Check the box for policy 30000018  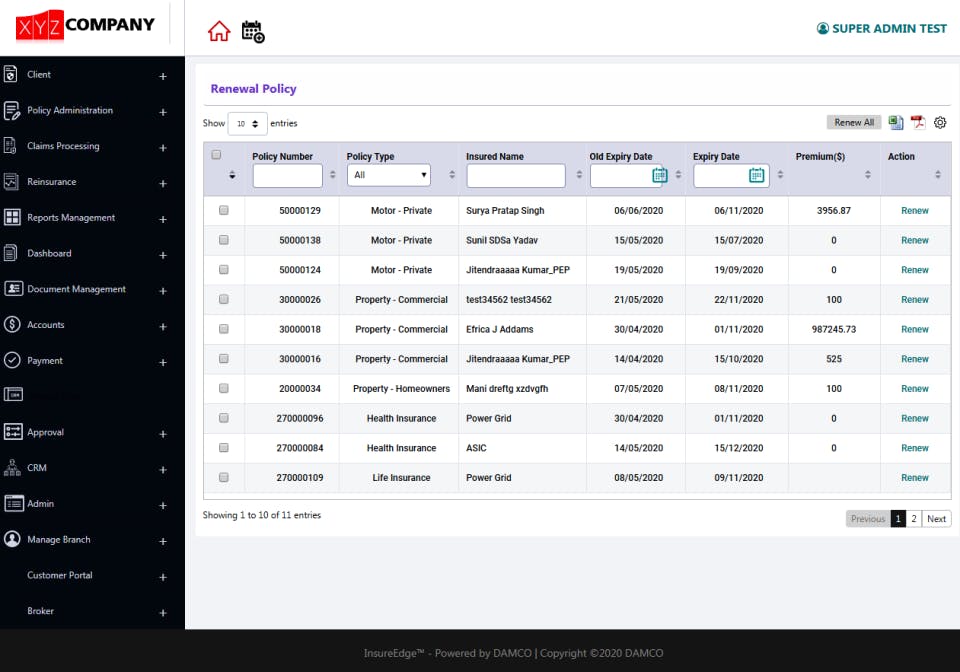pyautogui.click(x=223, y=329)
